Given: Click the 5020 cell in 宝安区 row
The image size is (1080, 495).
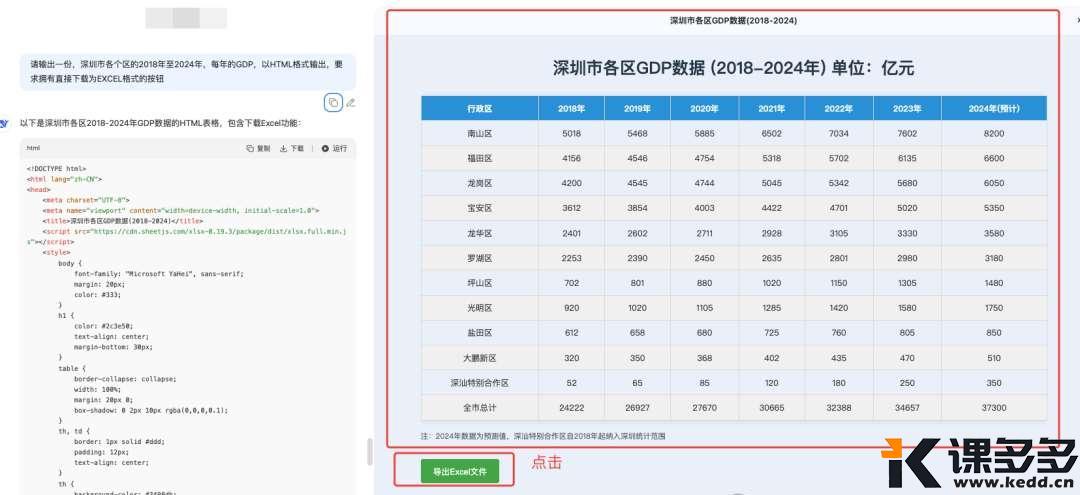Looking at the screenshot, I should point(907,209).
